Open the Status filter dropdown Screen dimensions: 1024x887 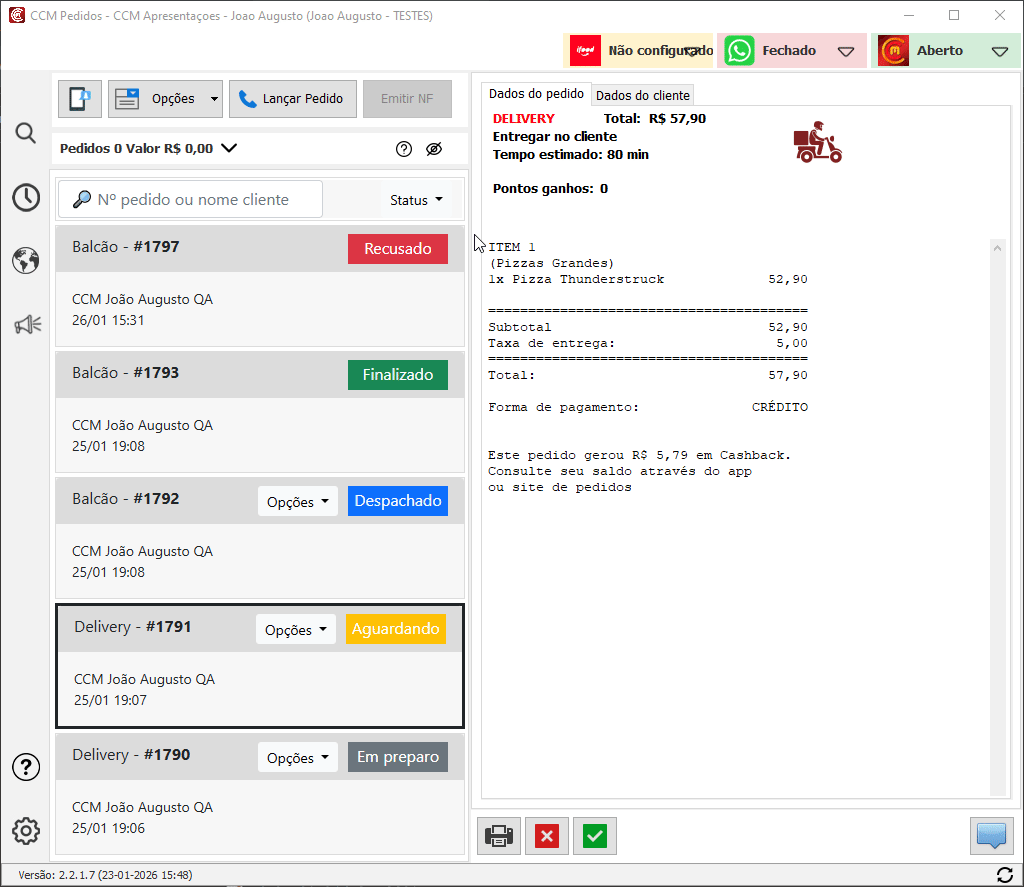(x=416, y=200)
